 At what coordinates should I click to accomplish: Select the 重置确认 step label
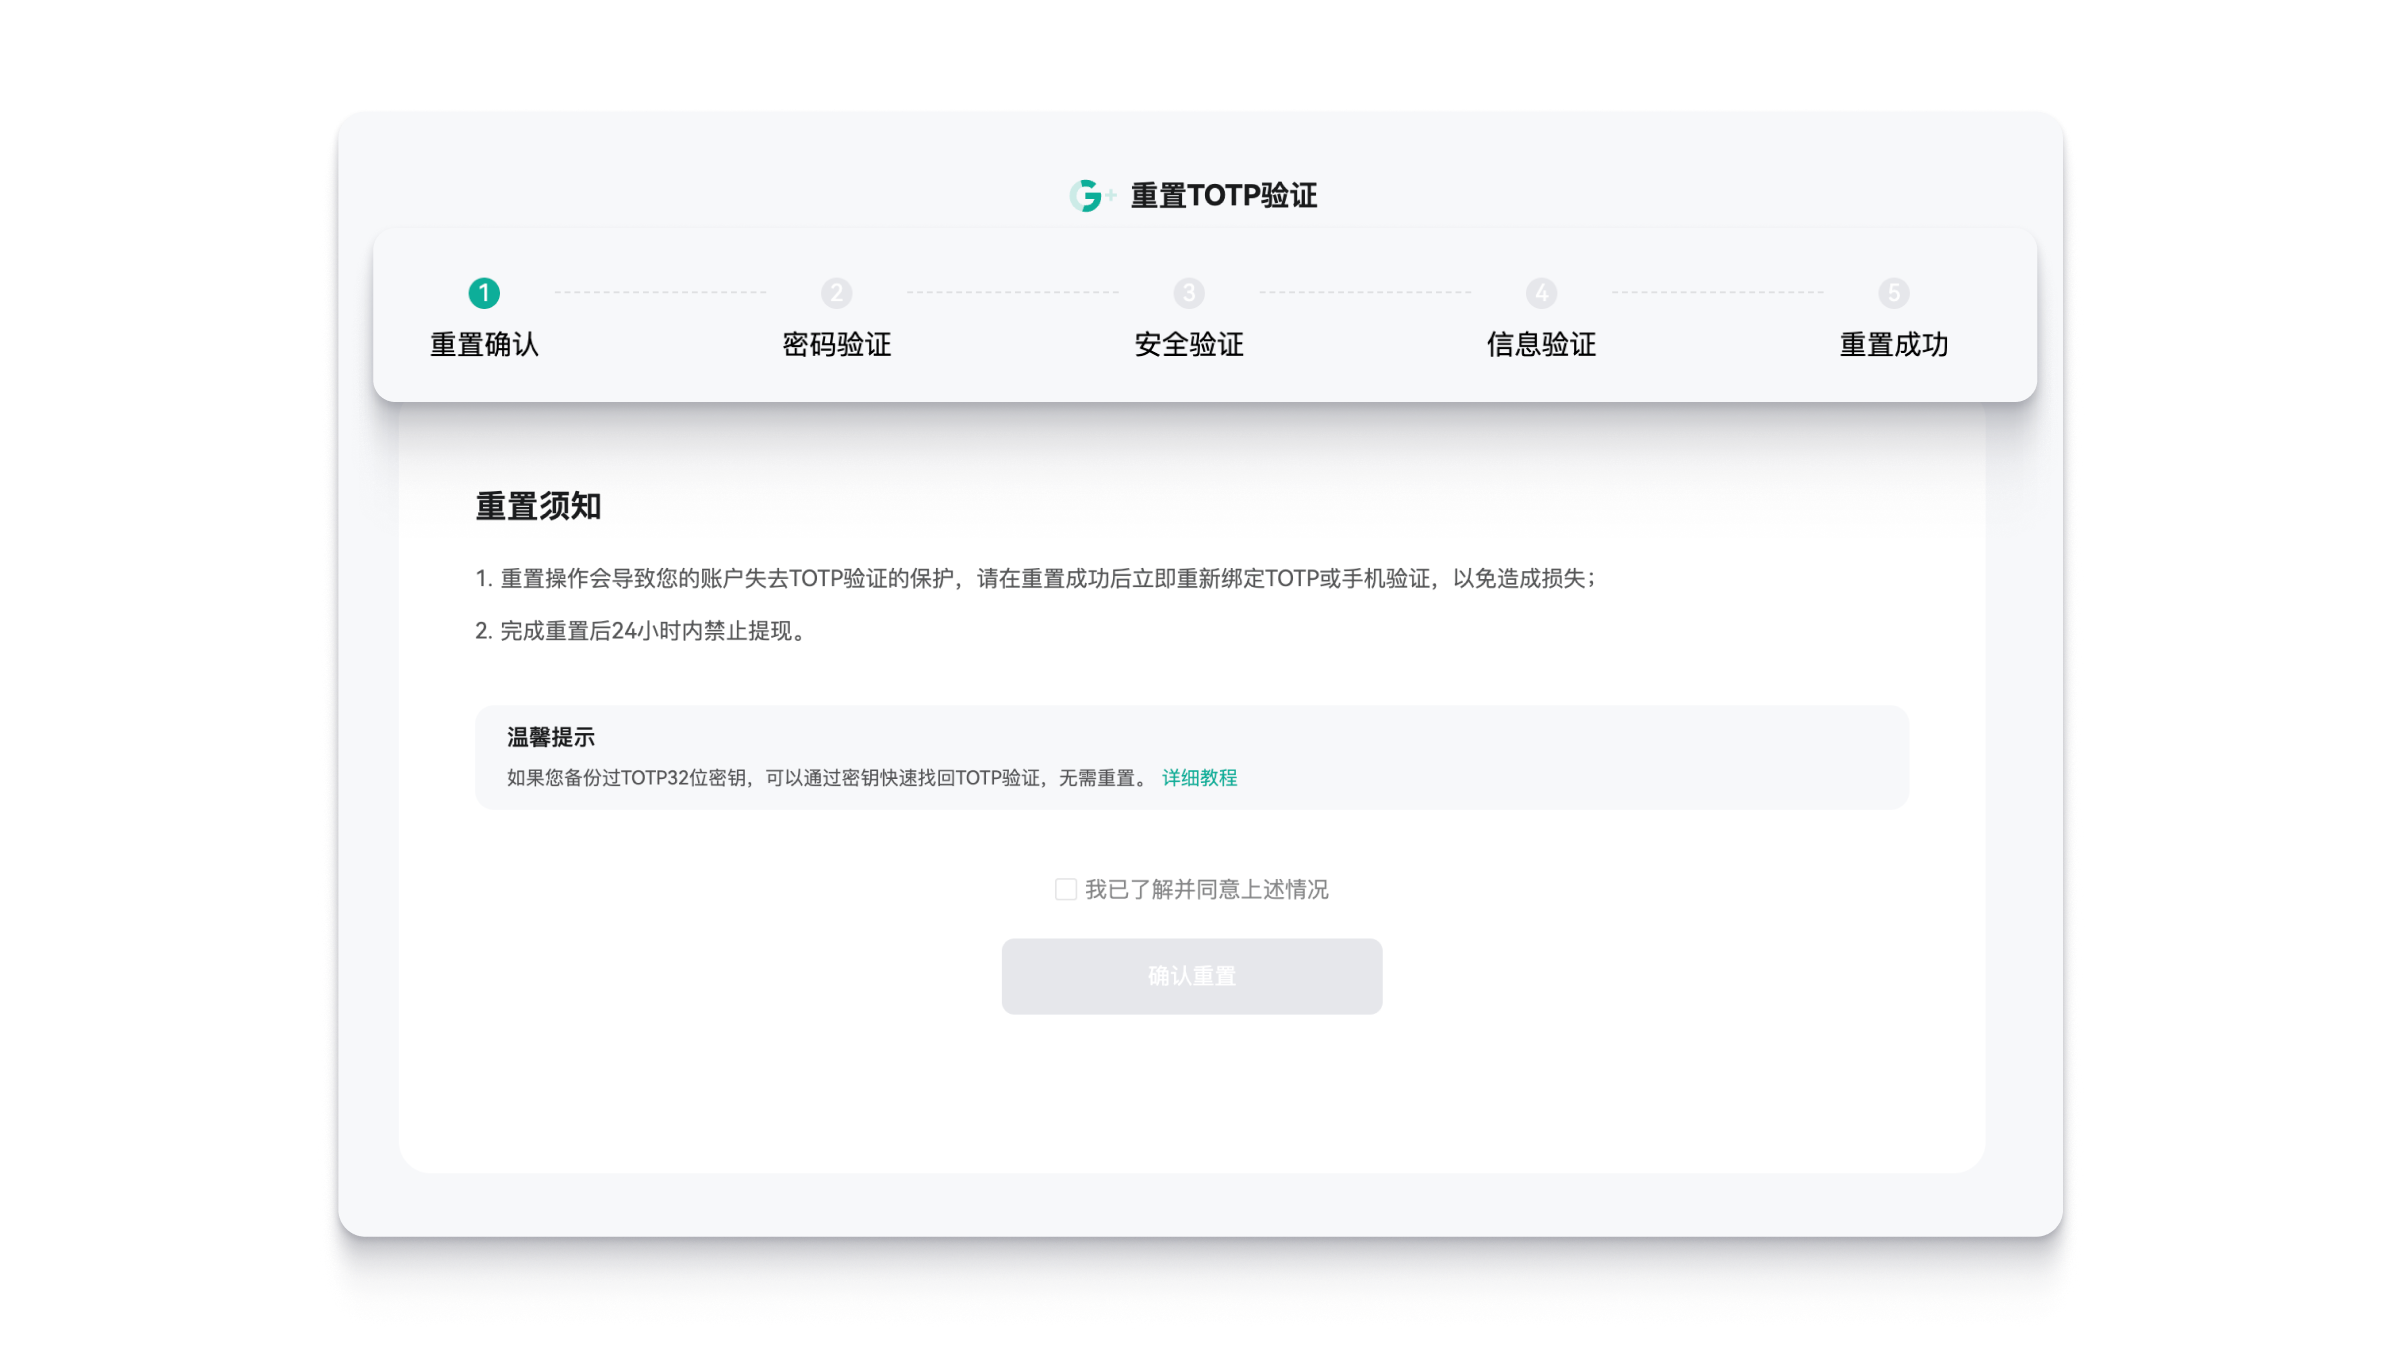coord(484,345)
